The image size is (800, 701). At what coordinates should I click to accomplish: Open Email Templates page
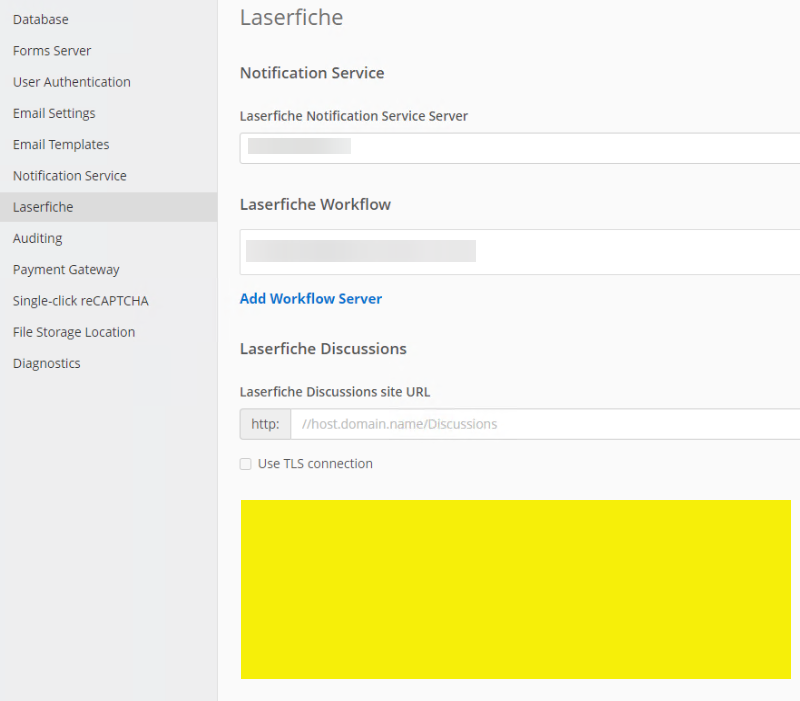[x=61, y=144]
